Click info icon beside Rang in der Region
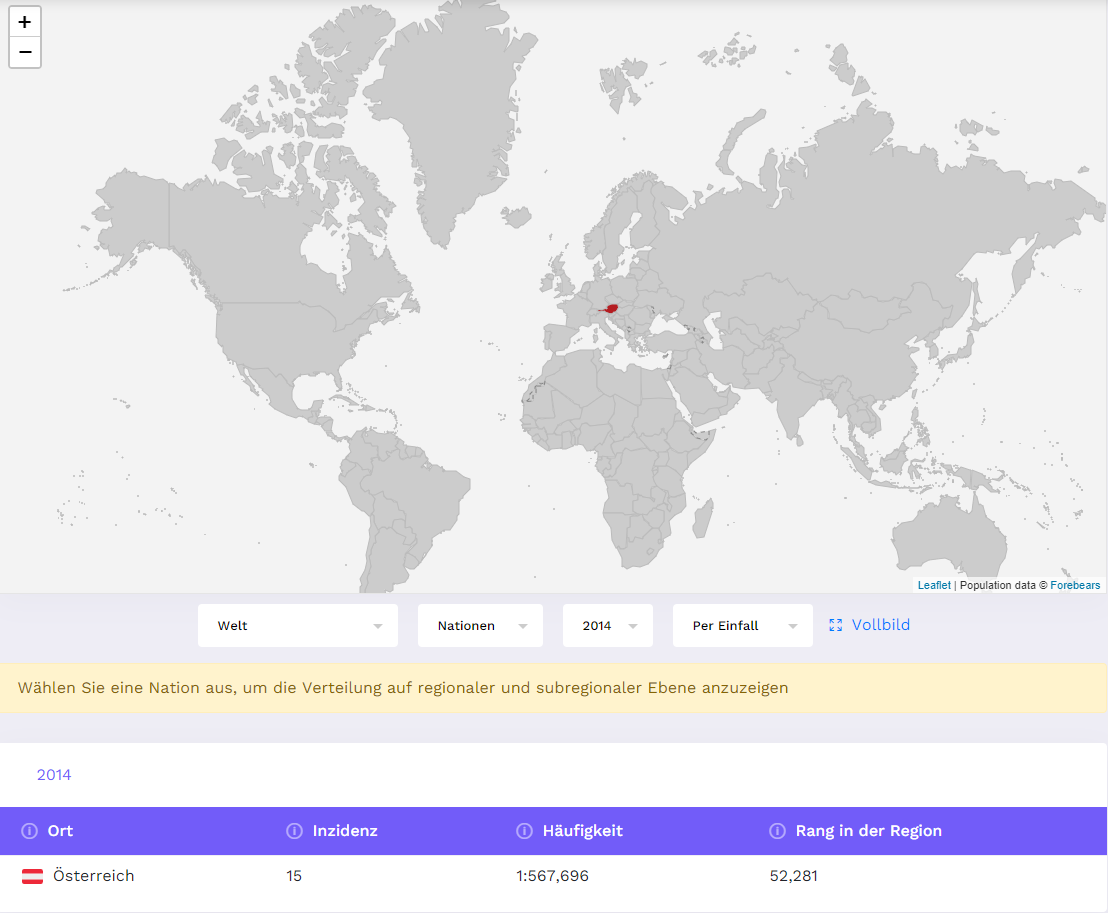1108x913 pixels. tap(777, 831)
